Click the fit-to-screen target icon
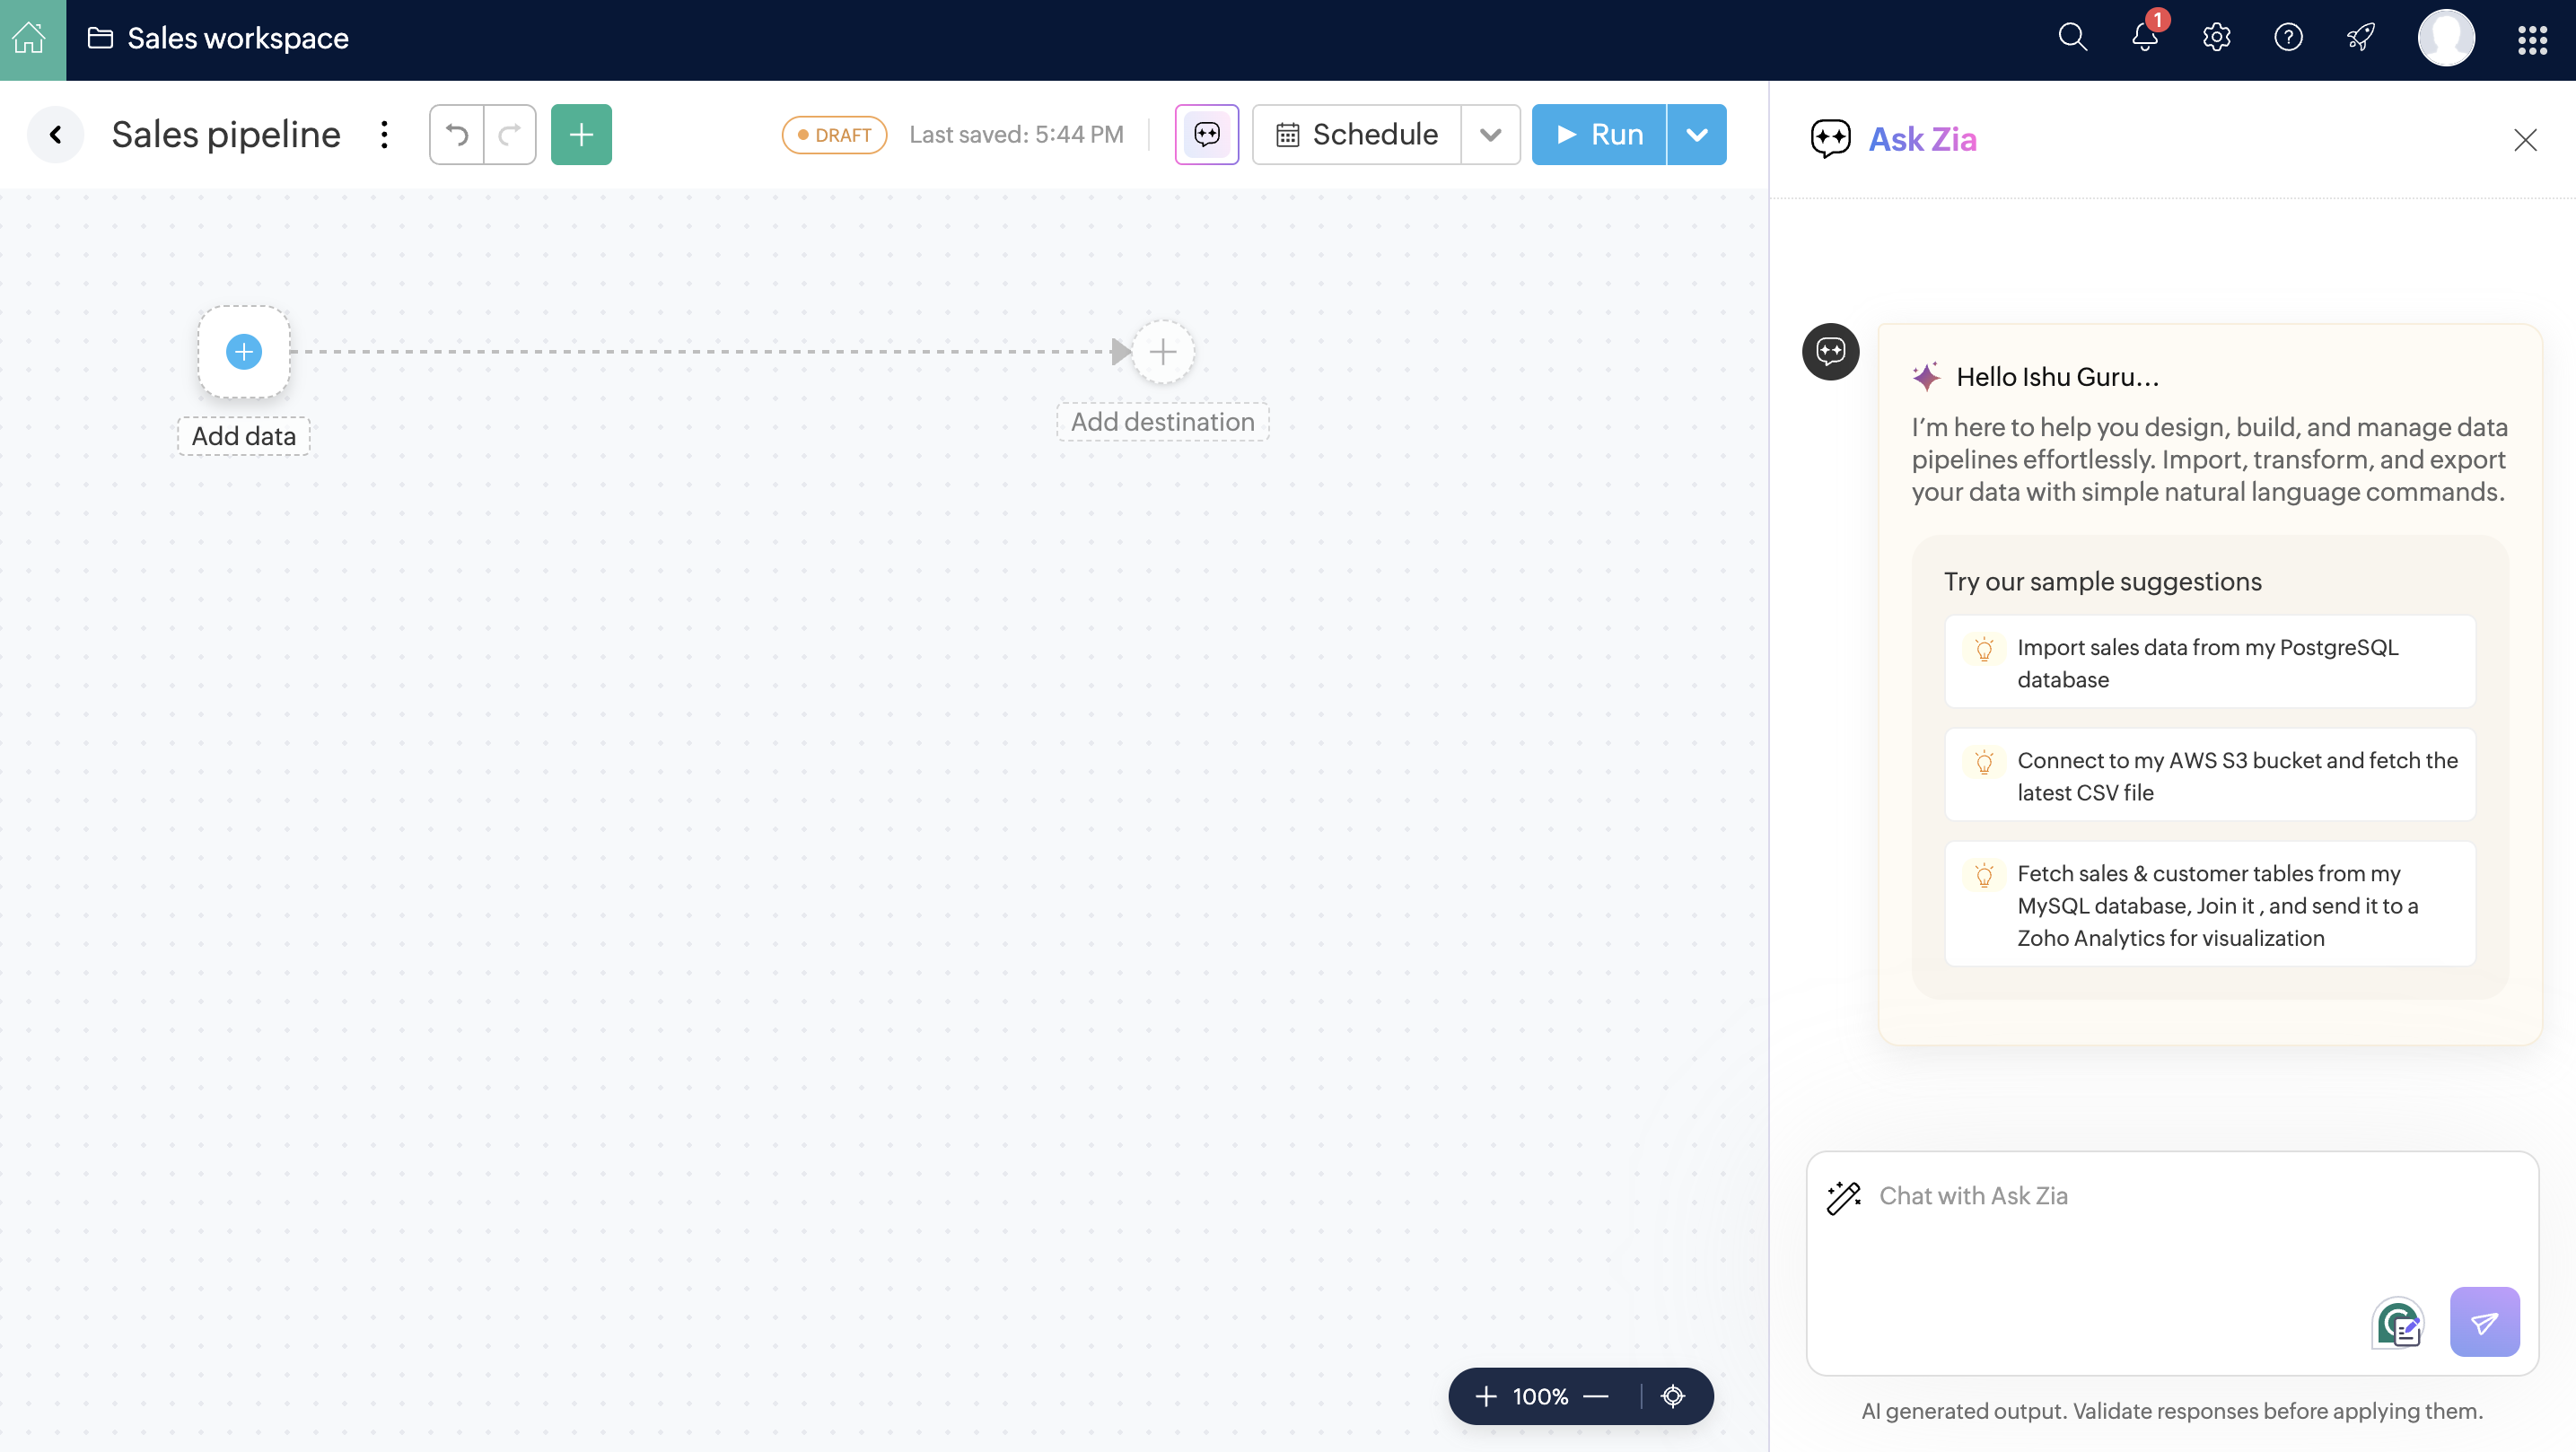The height and width of the screenshot is (1452, 2576). pyautogui.click(x=1673, y=1396)
